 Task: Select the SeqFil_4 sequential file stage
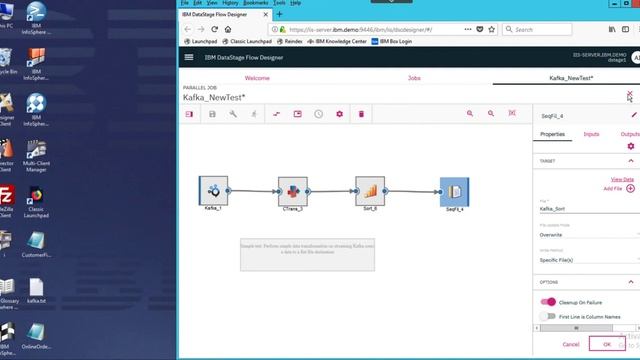[x=455, y=192]
